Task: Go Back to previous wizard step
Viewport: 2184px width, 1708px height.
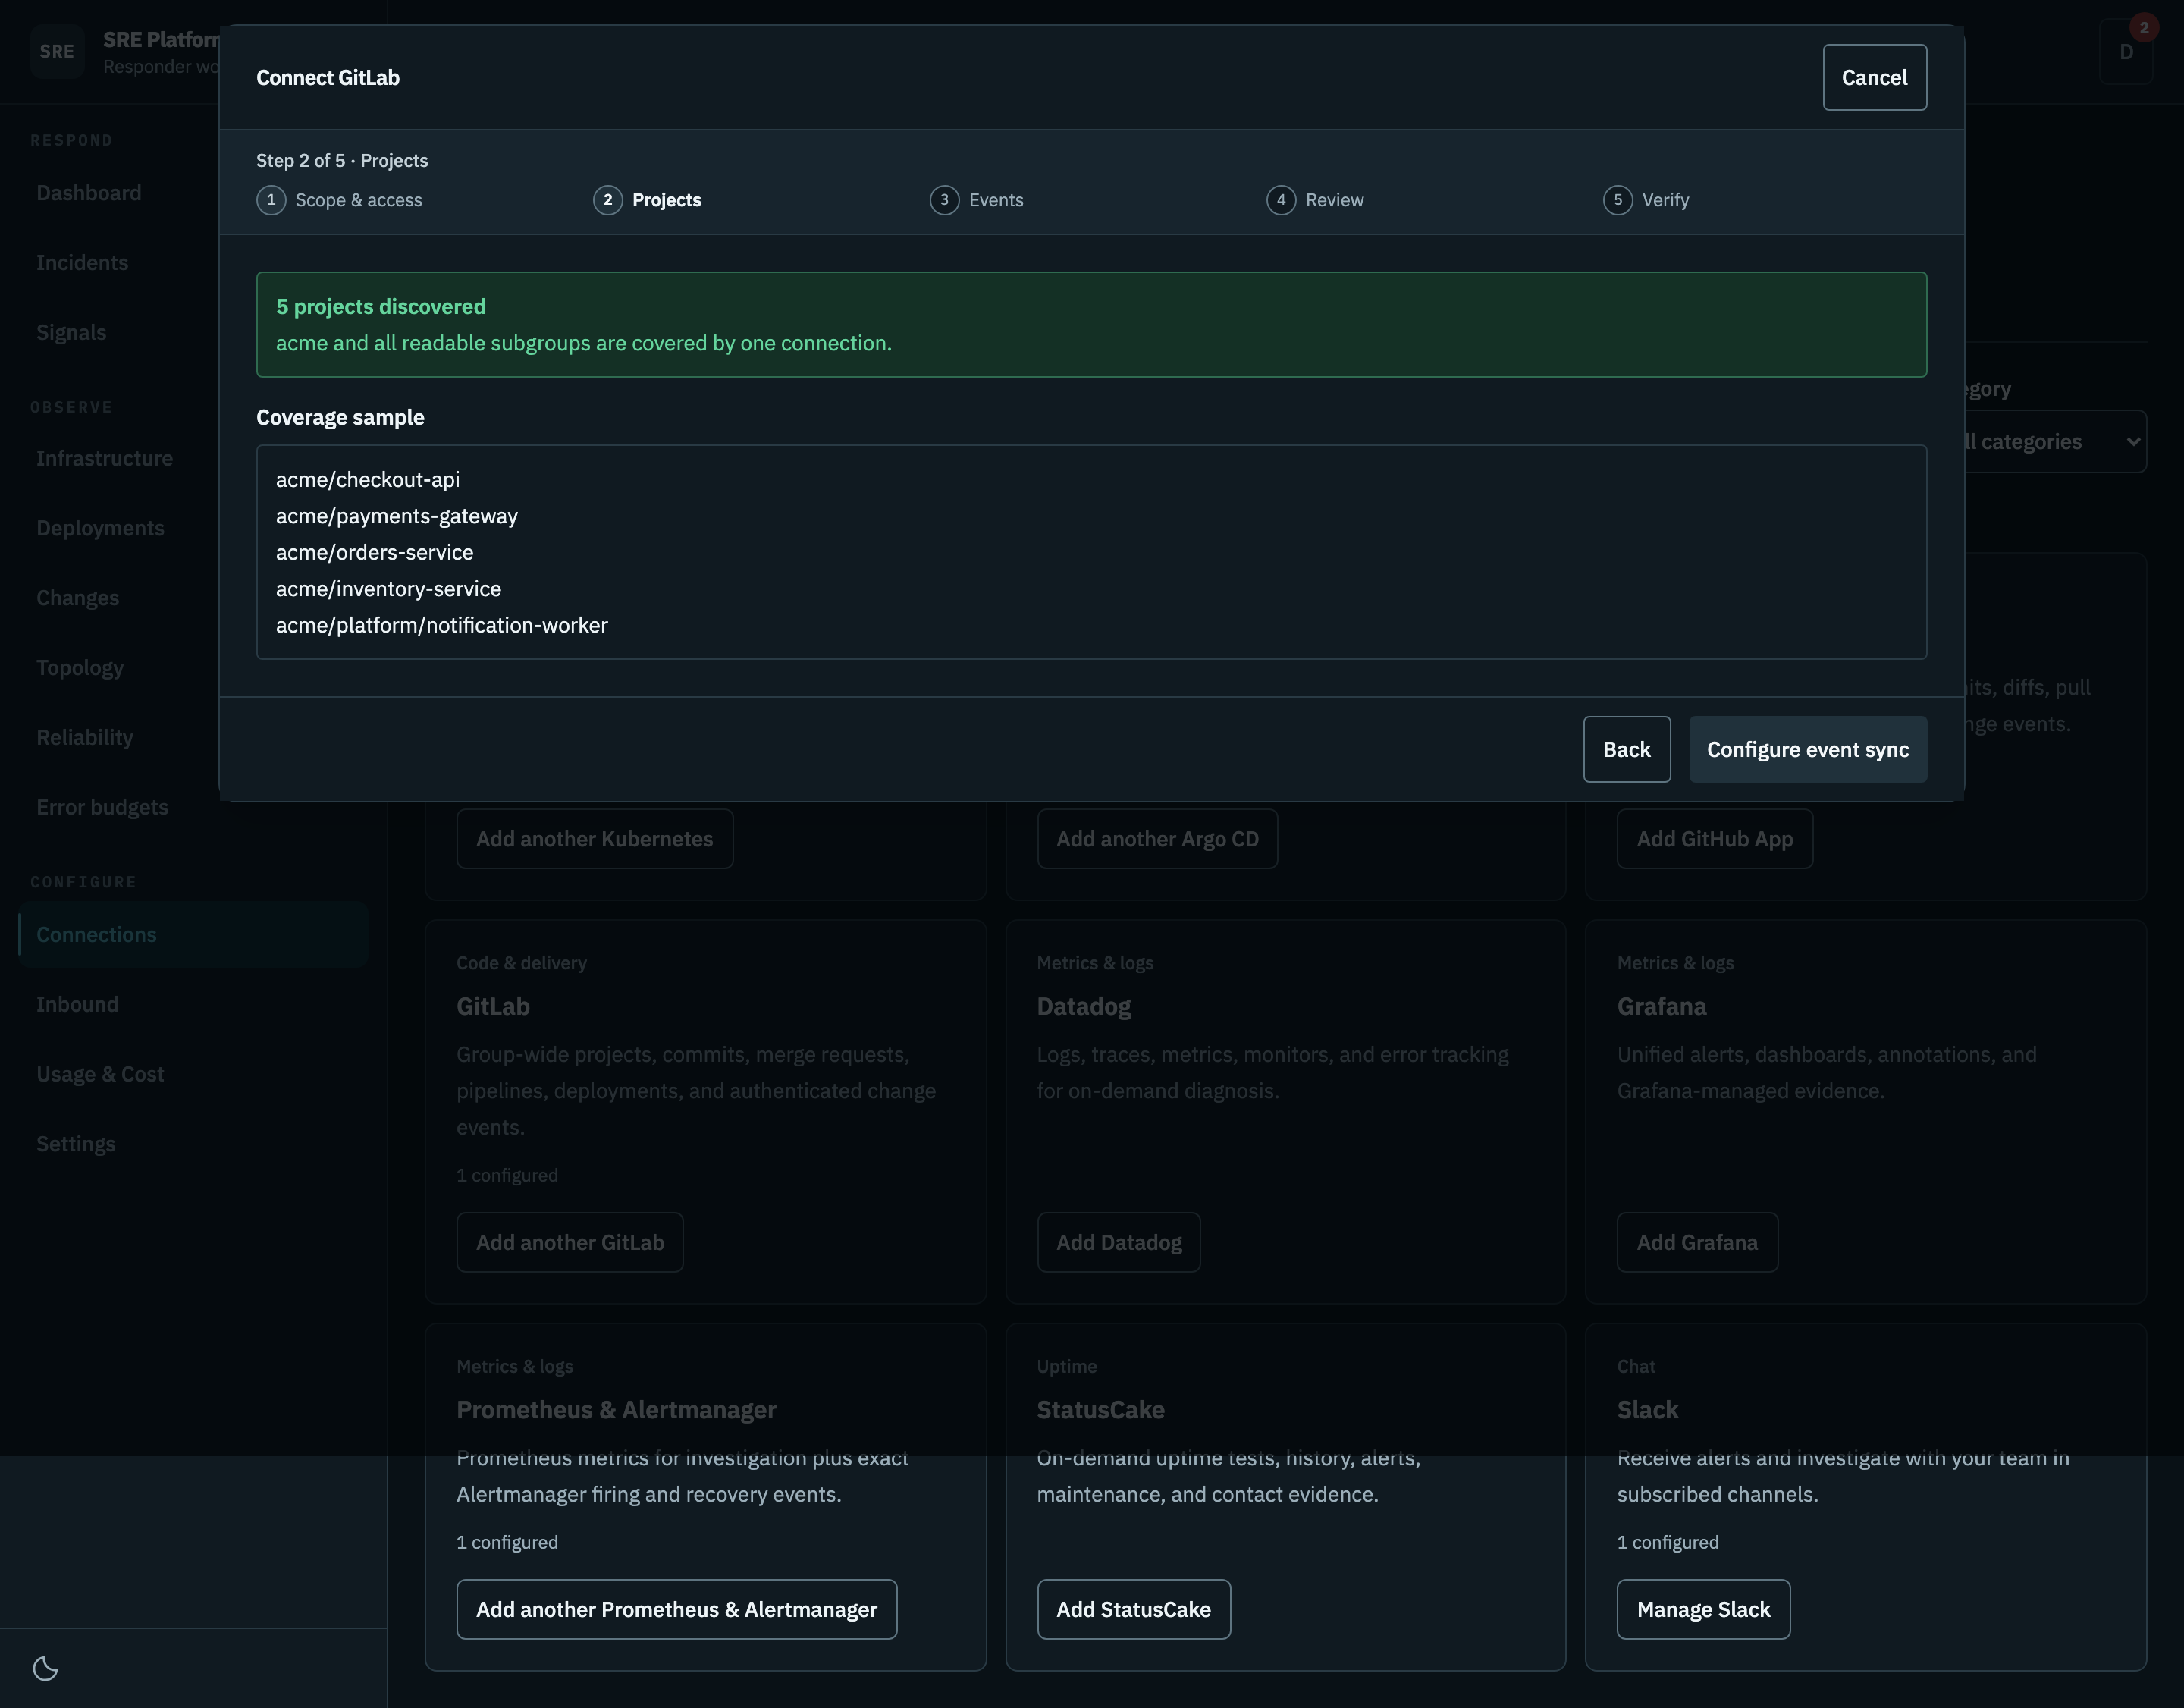Action: [x=1626, y=749]
